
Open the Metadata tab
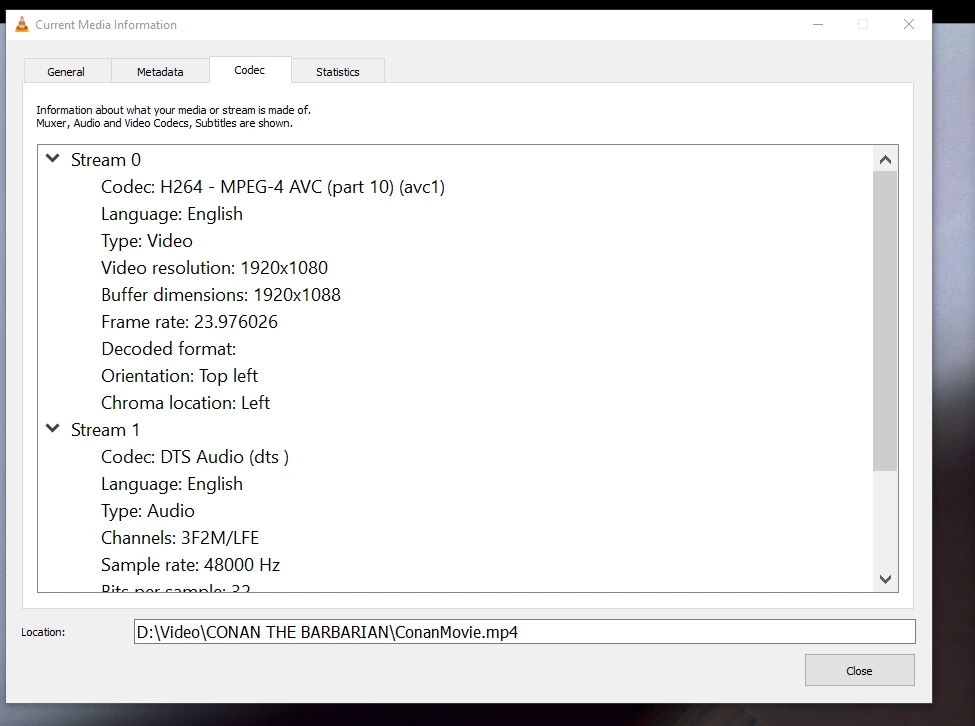pyautogui.click(x=160, y=71)
